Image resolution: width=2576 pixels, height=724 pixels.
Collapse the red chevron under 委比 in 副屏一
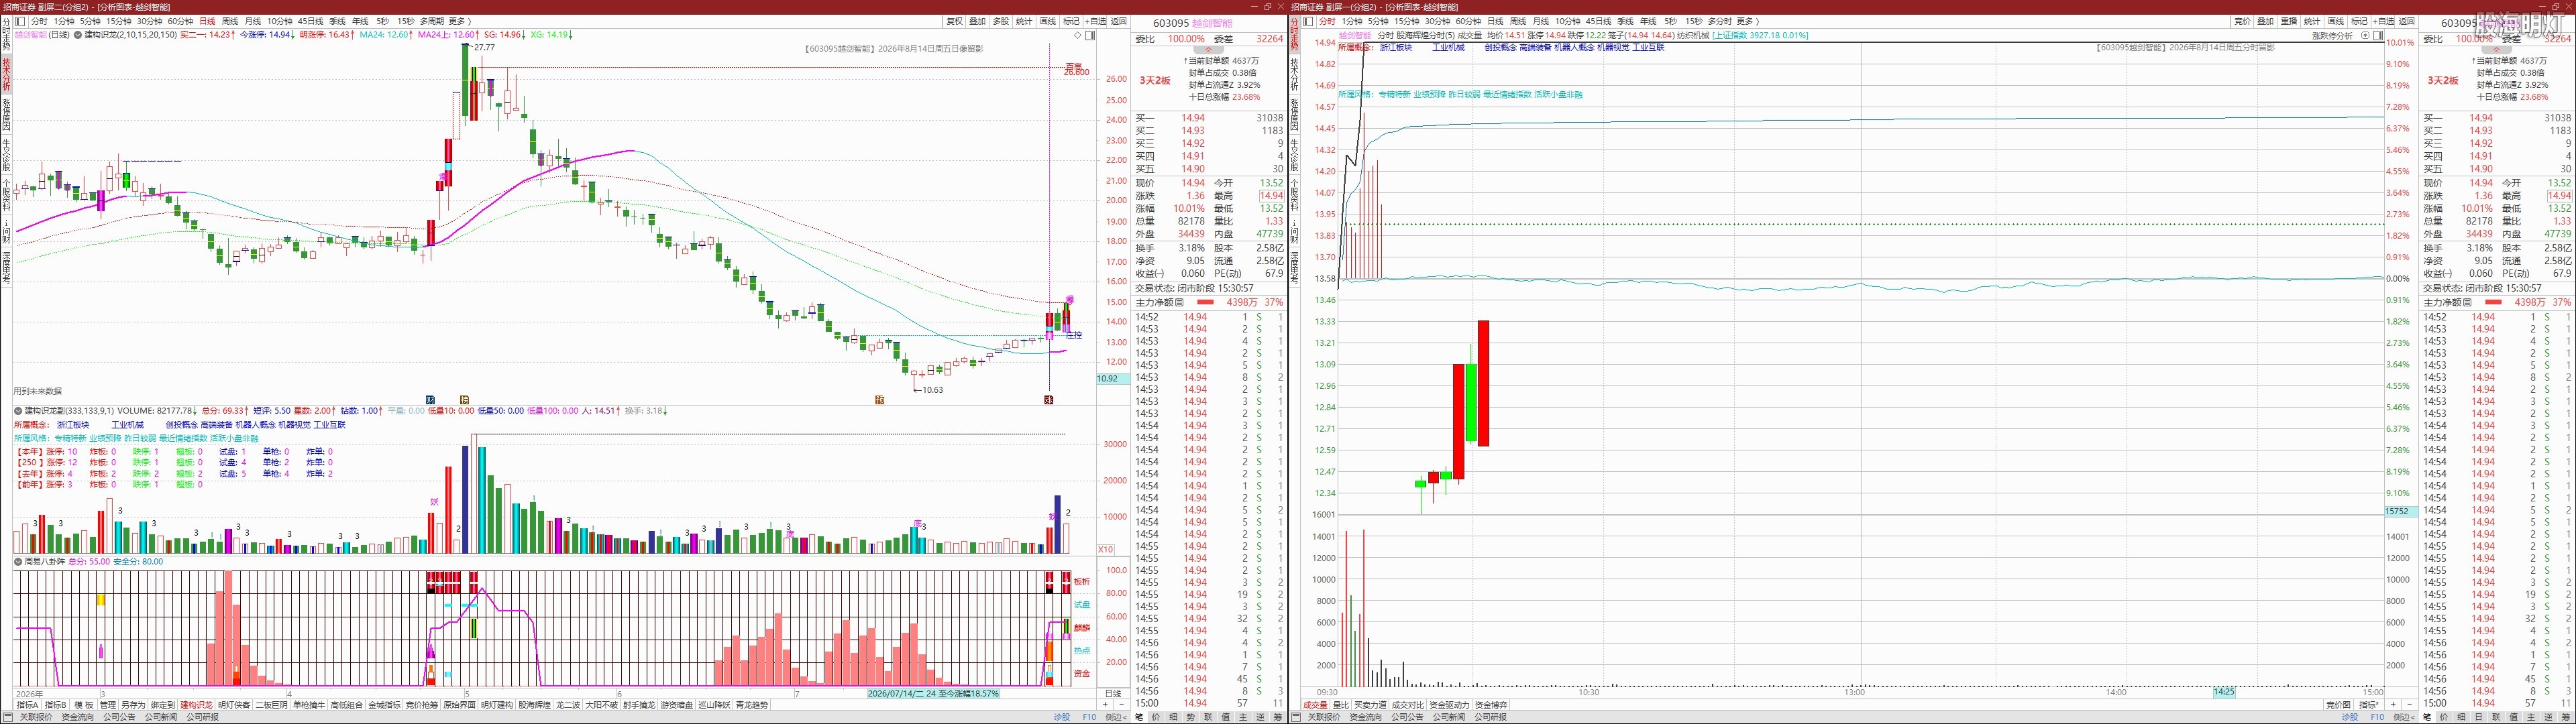[2496, 49]
